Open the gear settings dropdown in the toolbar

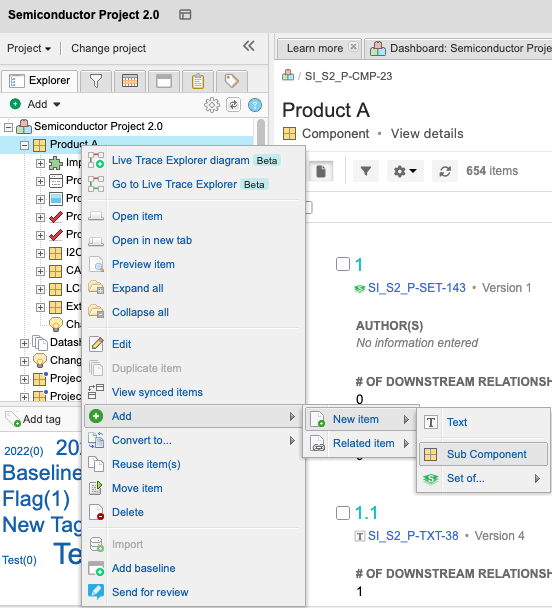click(405, 171)
